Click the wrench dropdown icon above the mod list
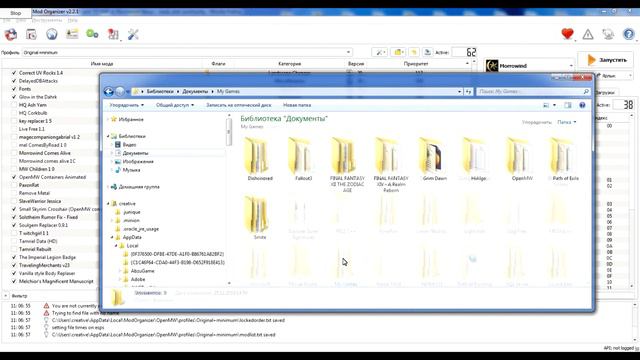 [x=380, y=53]
